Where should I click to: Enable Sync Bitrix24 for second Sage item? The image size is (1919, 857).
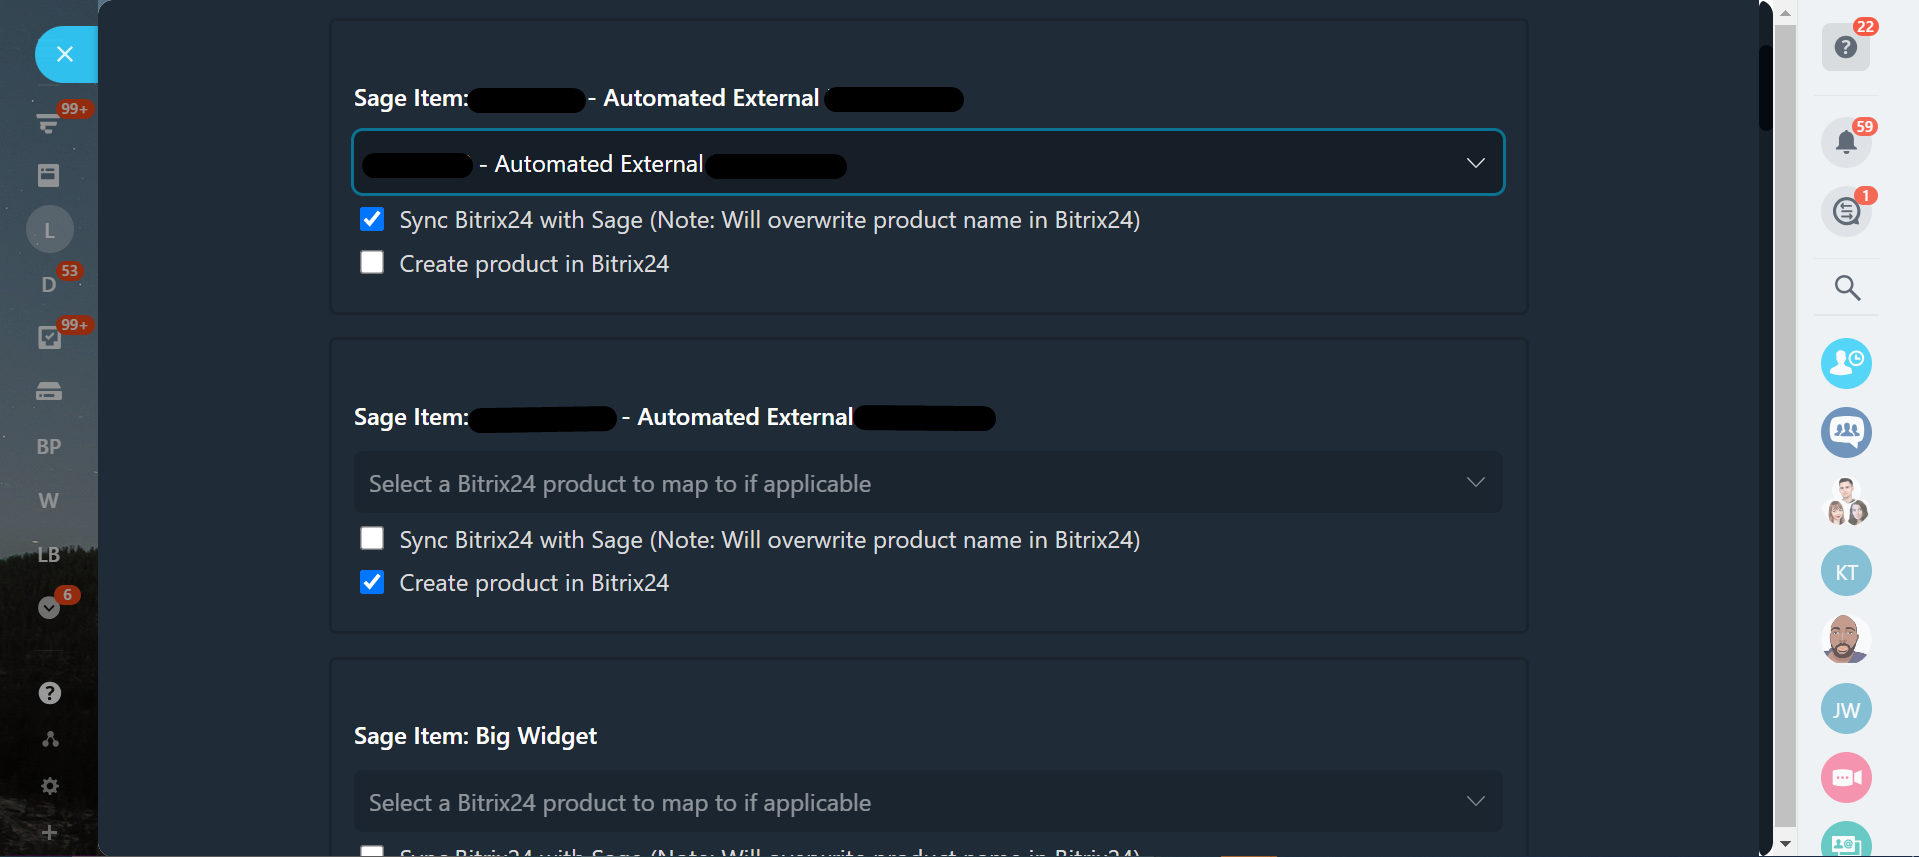point(372,539)
